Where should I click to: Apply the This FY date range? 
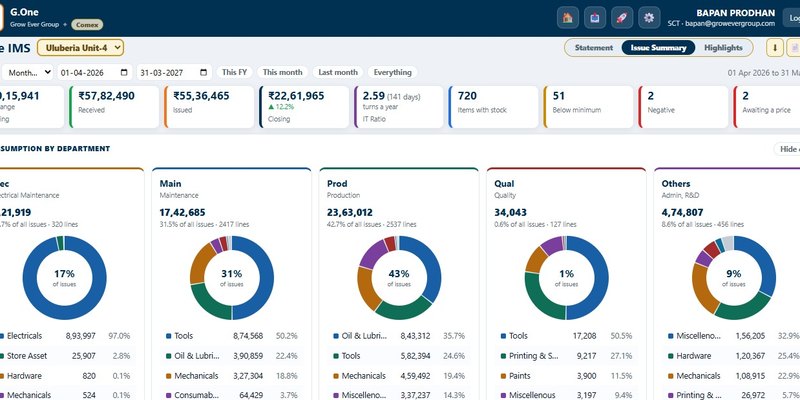pyautogui.click(x=234, y=72)
